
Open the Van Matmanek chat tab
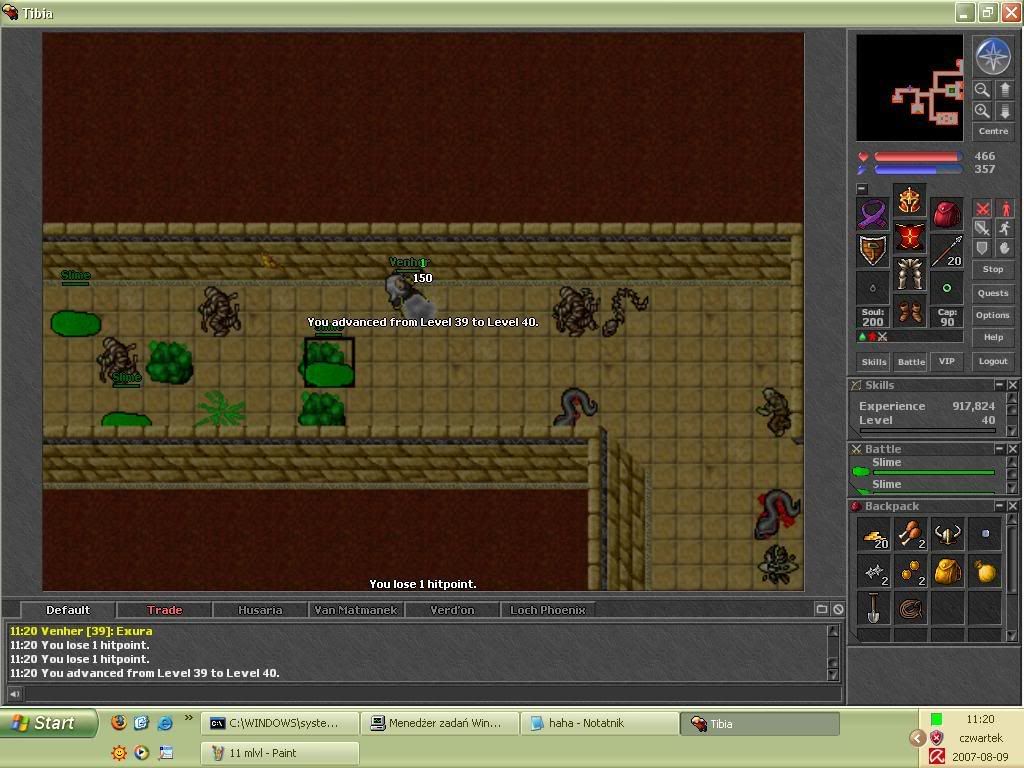(x=356, y=610)
